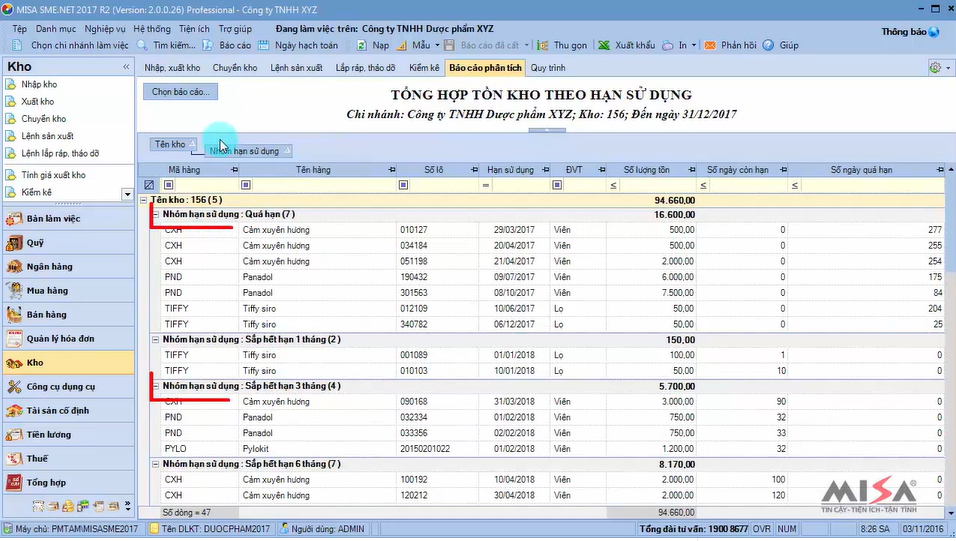
Task: Open the Quản lý hóa đơn module
Action: coord(68,339)
